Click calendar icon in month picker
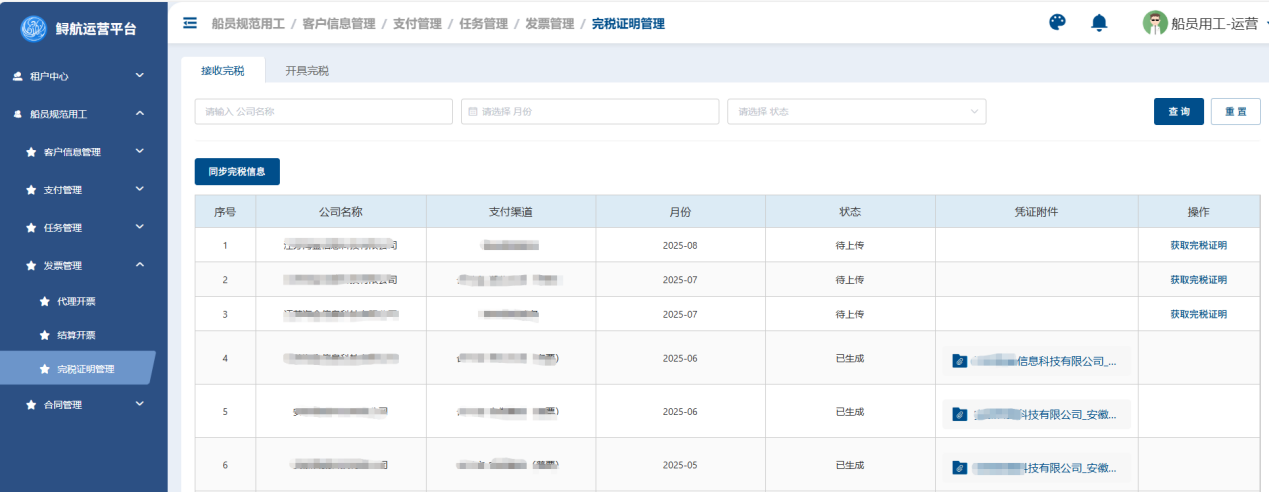 (473, 112)
